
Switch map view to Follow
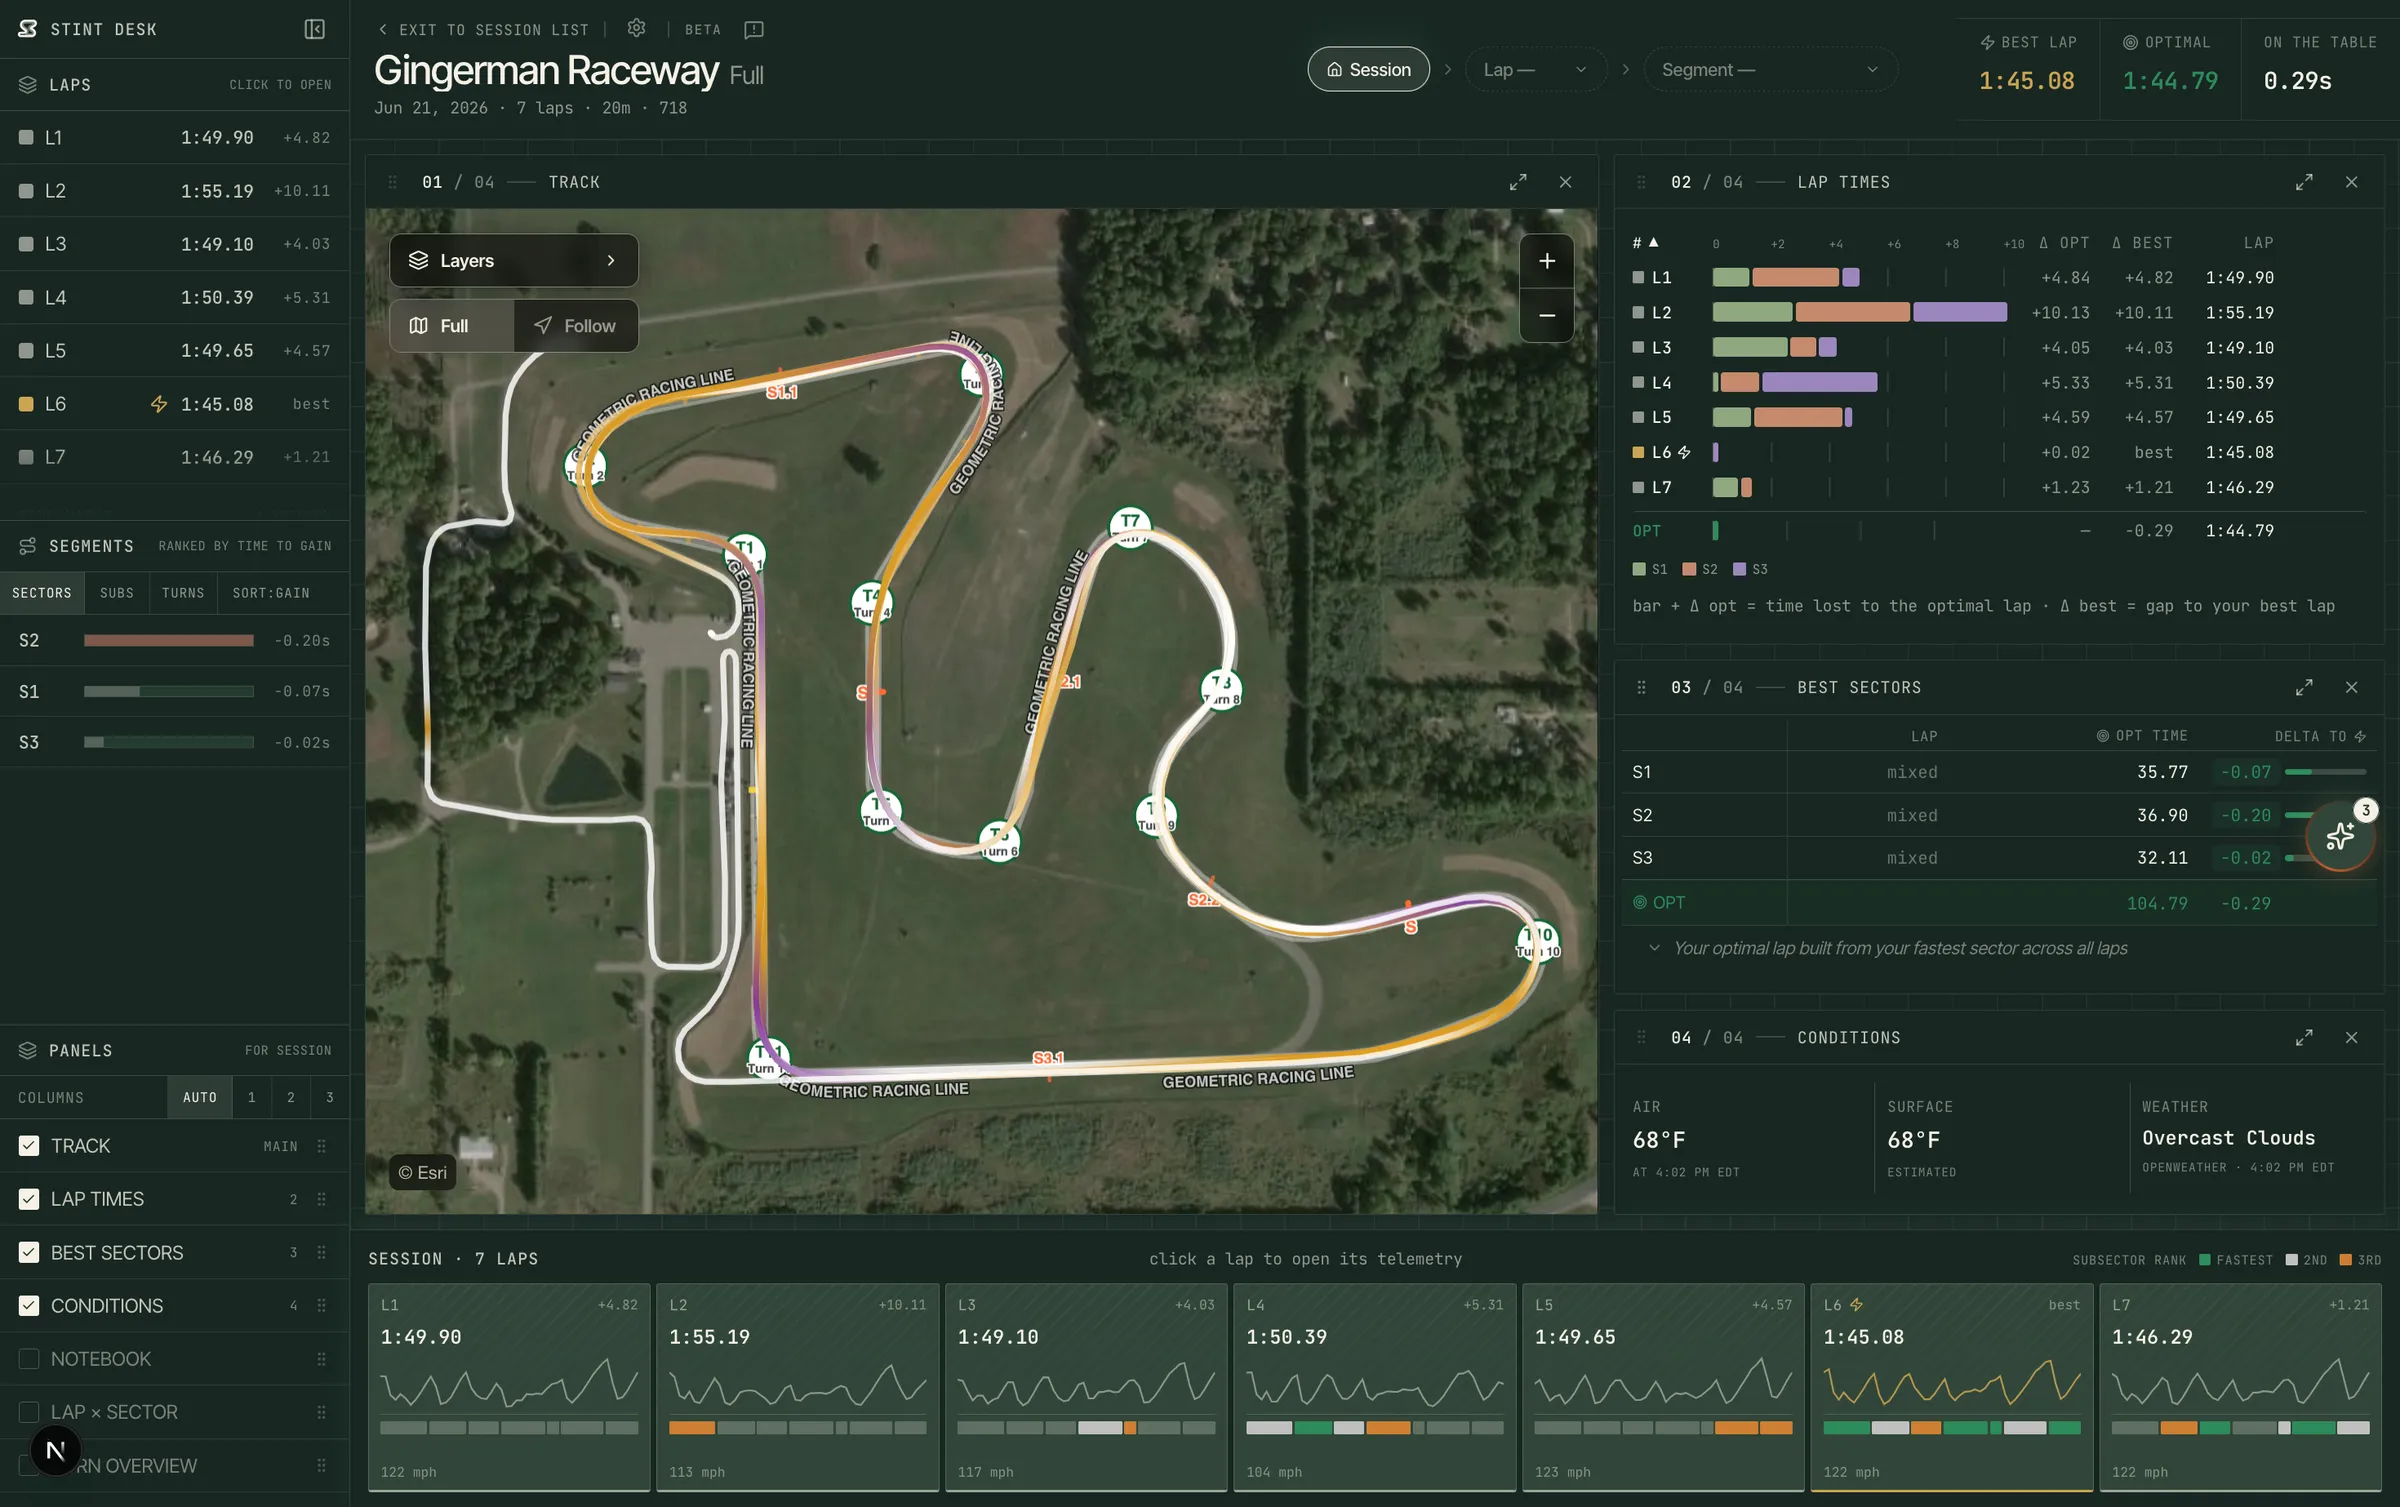pos(576,326)
